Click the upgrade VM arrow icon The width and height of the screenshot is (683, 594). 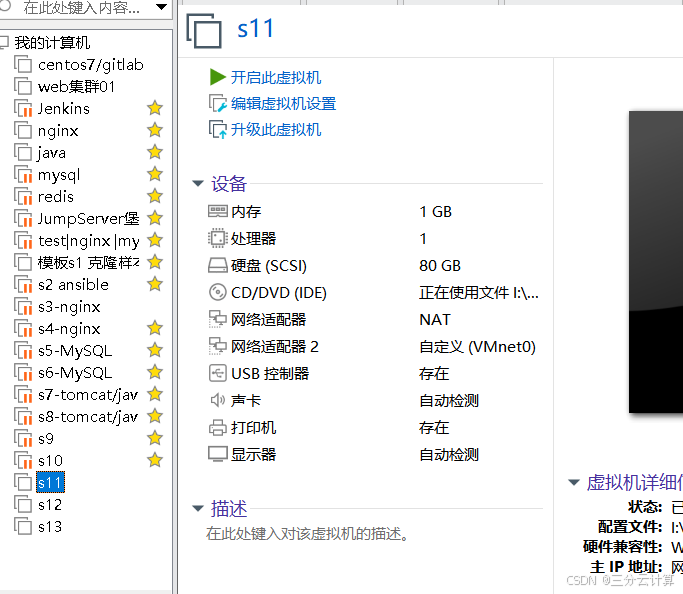click(218, 130)
